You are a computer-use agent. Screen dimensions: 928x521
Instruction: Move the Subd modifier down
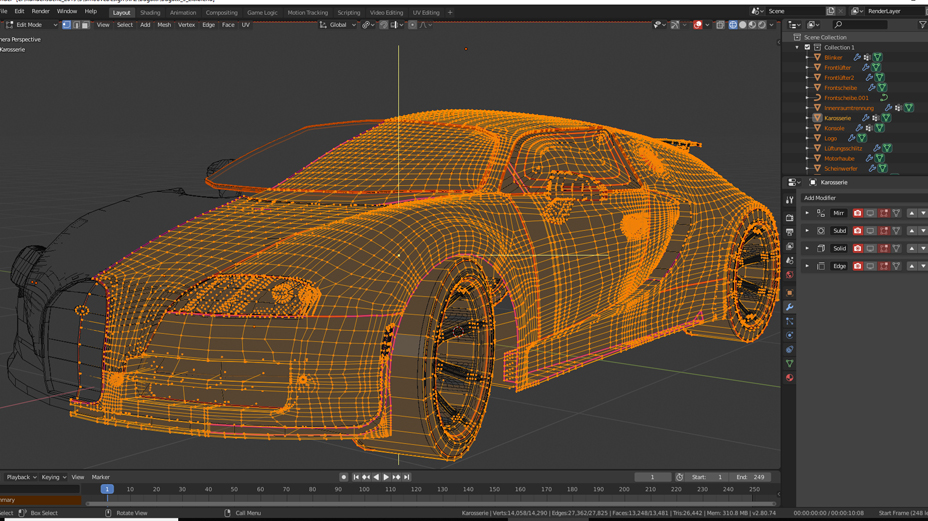(923, 231)
